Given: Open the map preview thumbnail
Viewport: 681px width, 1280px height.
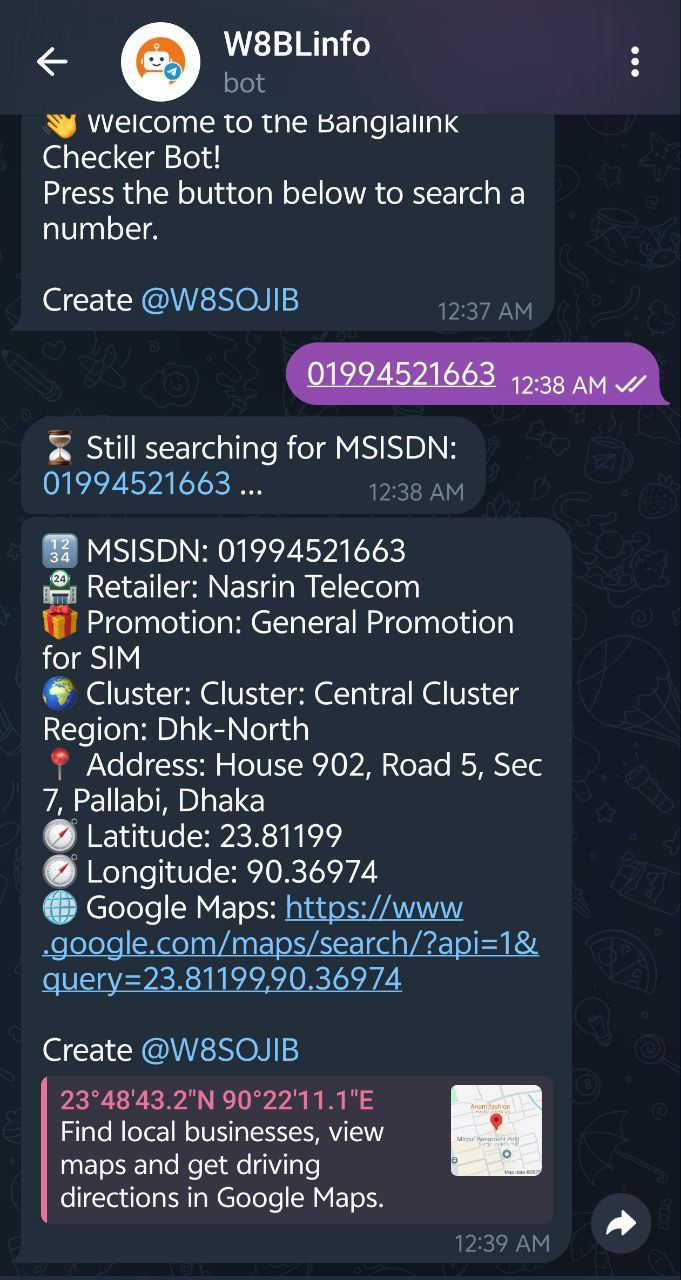Looking at the screenshot, I should (496, 1130).
